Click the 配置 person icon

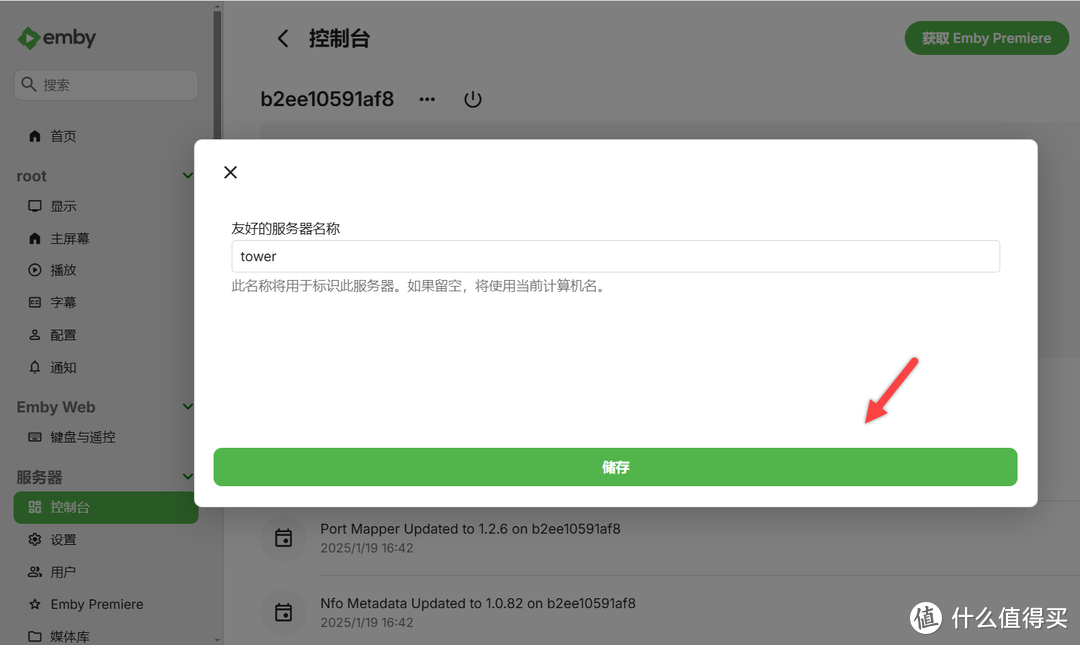(x=34, y=335)
